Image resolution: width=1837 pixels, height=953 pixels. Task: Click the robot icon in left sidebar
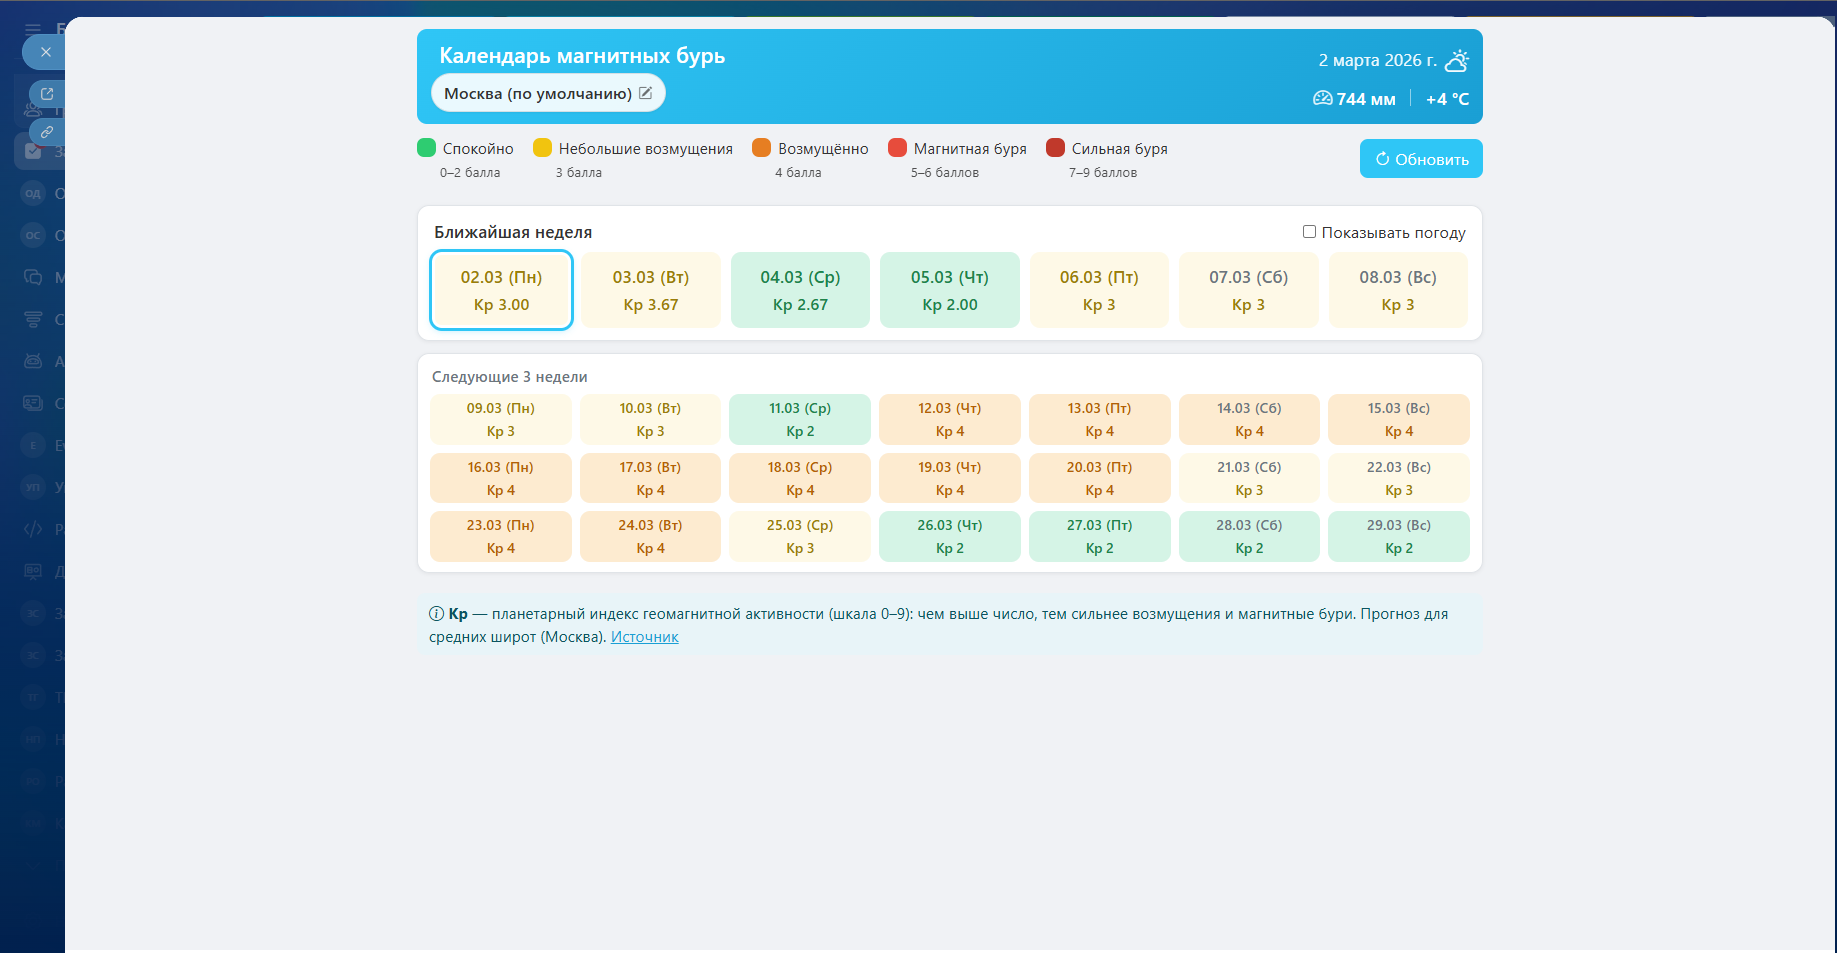tap(33, 361)
